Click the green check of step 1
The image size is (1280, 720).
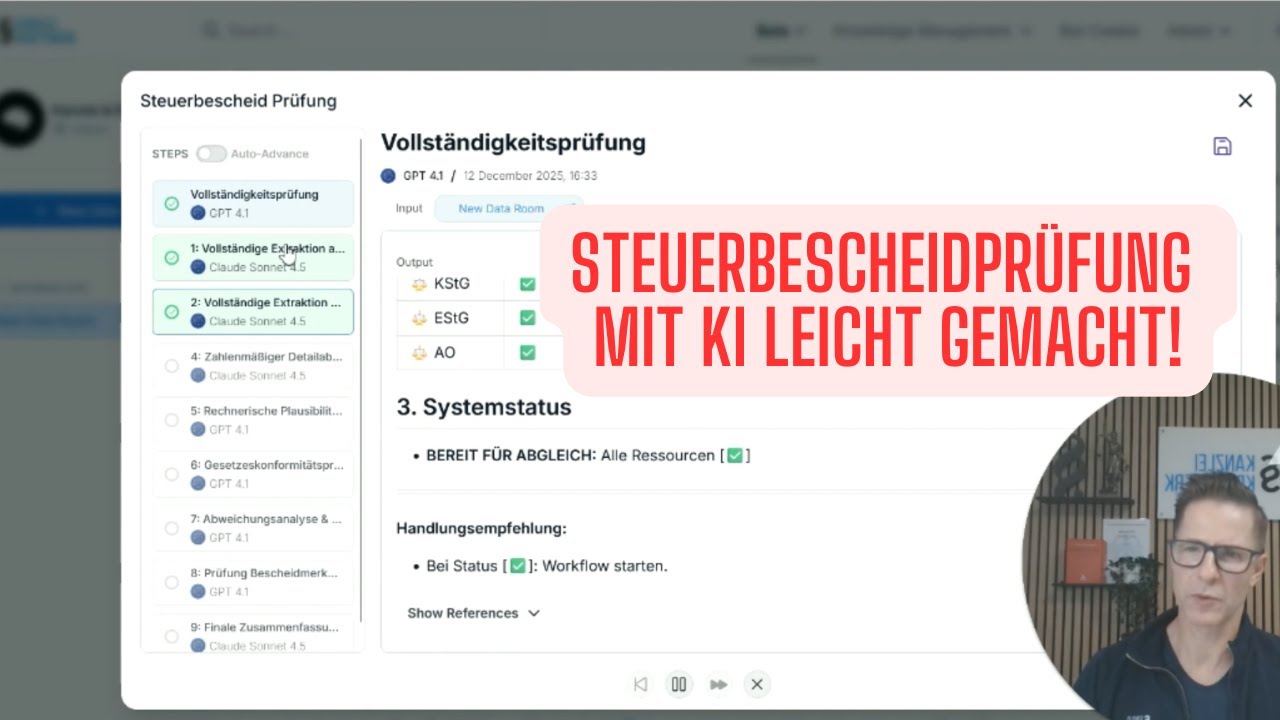click(x=171, y=258)
